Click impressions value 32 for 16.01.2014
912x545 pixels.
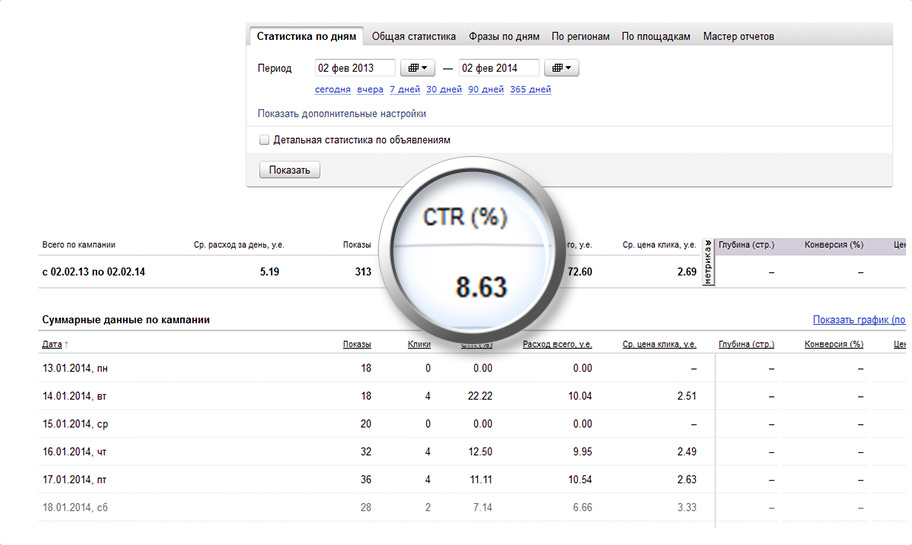click(x=365, y=452)
